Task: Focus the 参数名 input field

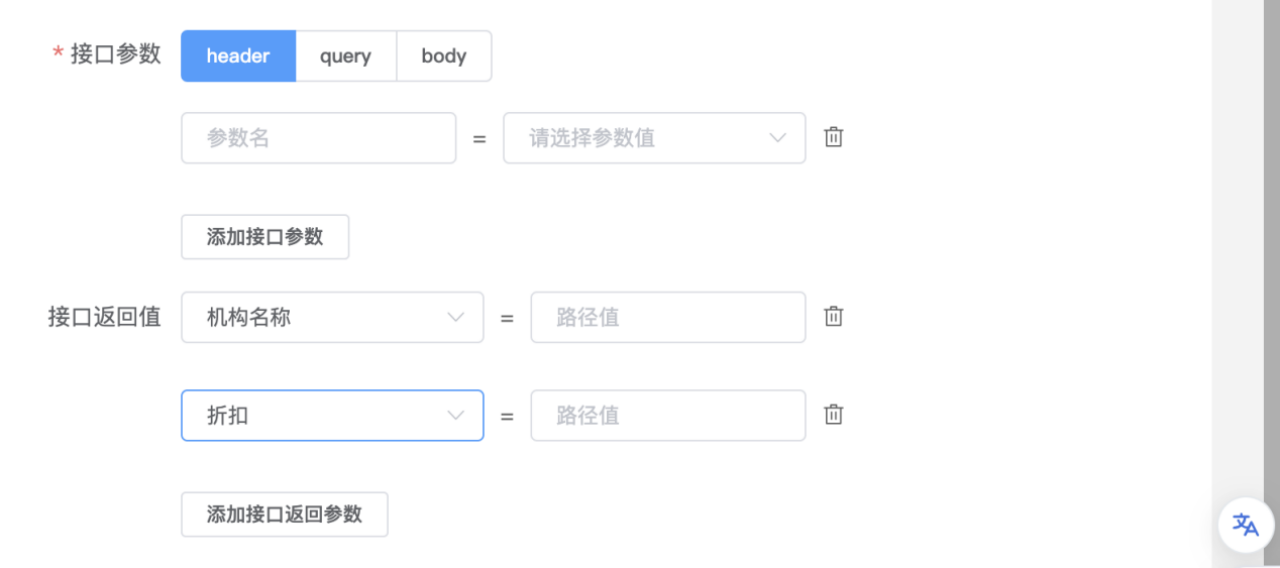Action: pos(318,138)
